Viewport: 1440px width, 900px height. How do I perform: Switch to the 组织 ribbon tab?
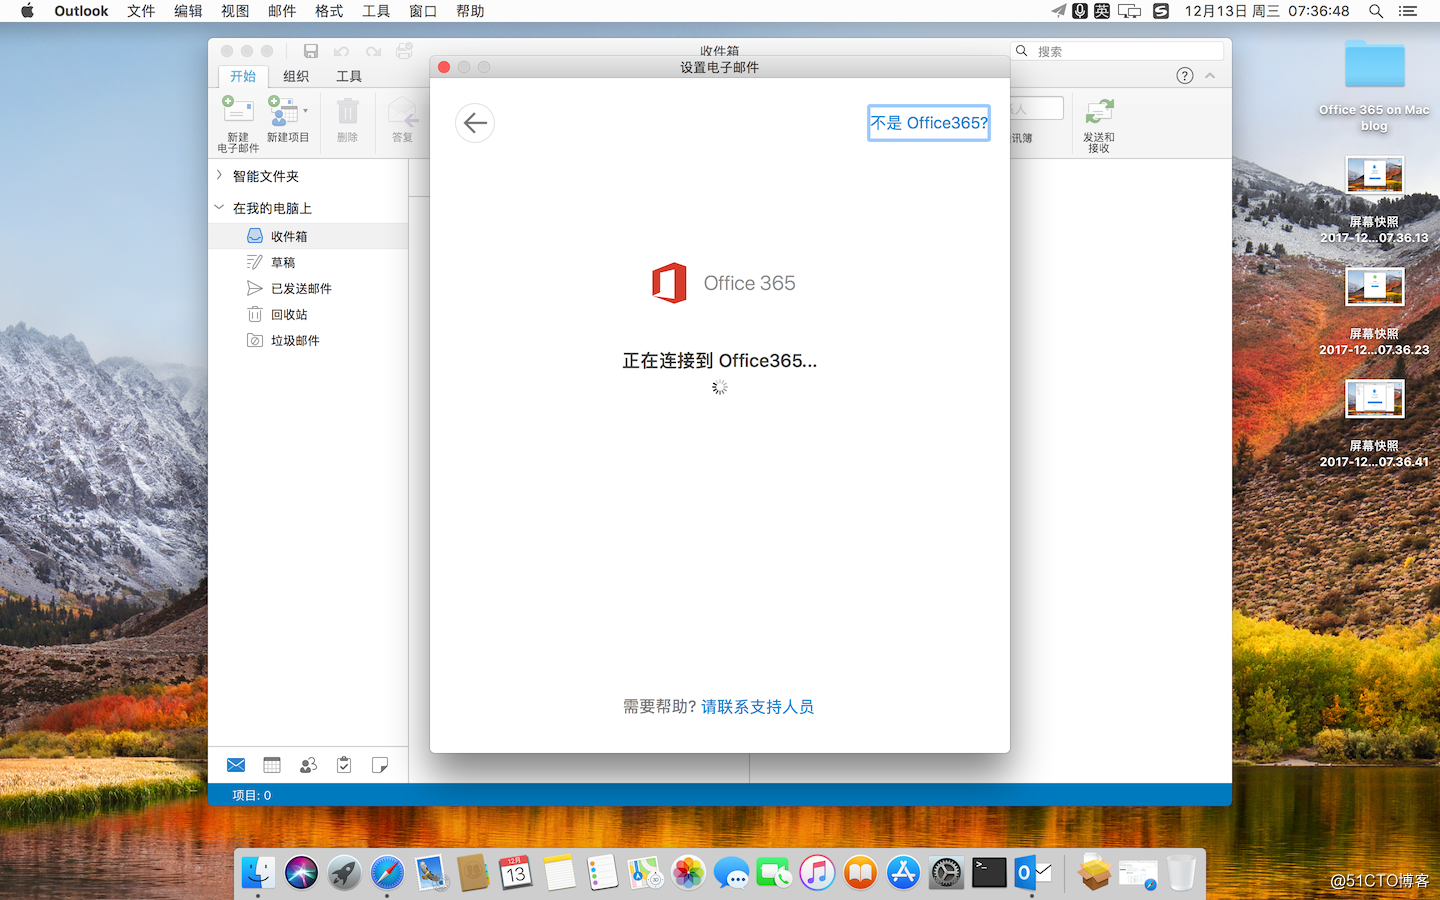296,76
